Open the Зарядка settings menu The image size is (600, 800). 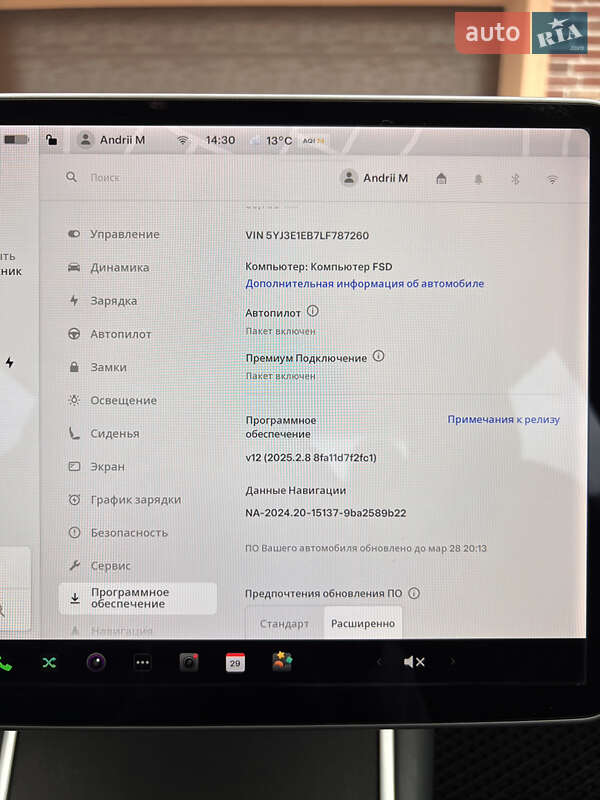(103, 301)
